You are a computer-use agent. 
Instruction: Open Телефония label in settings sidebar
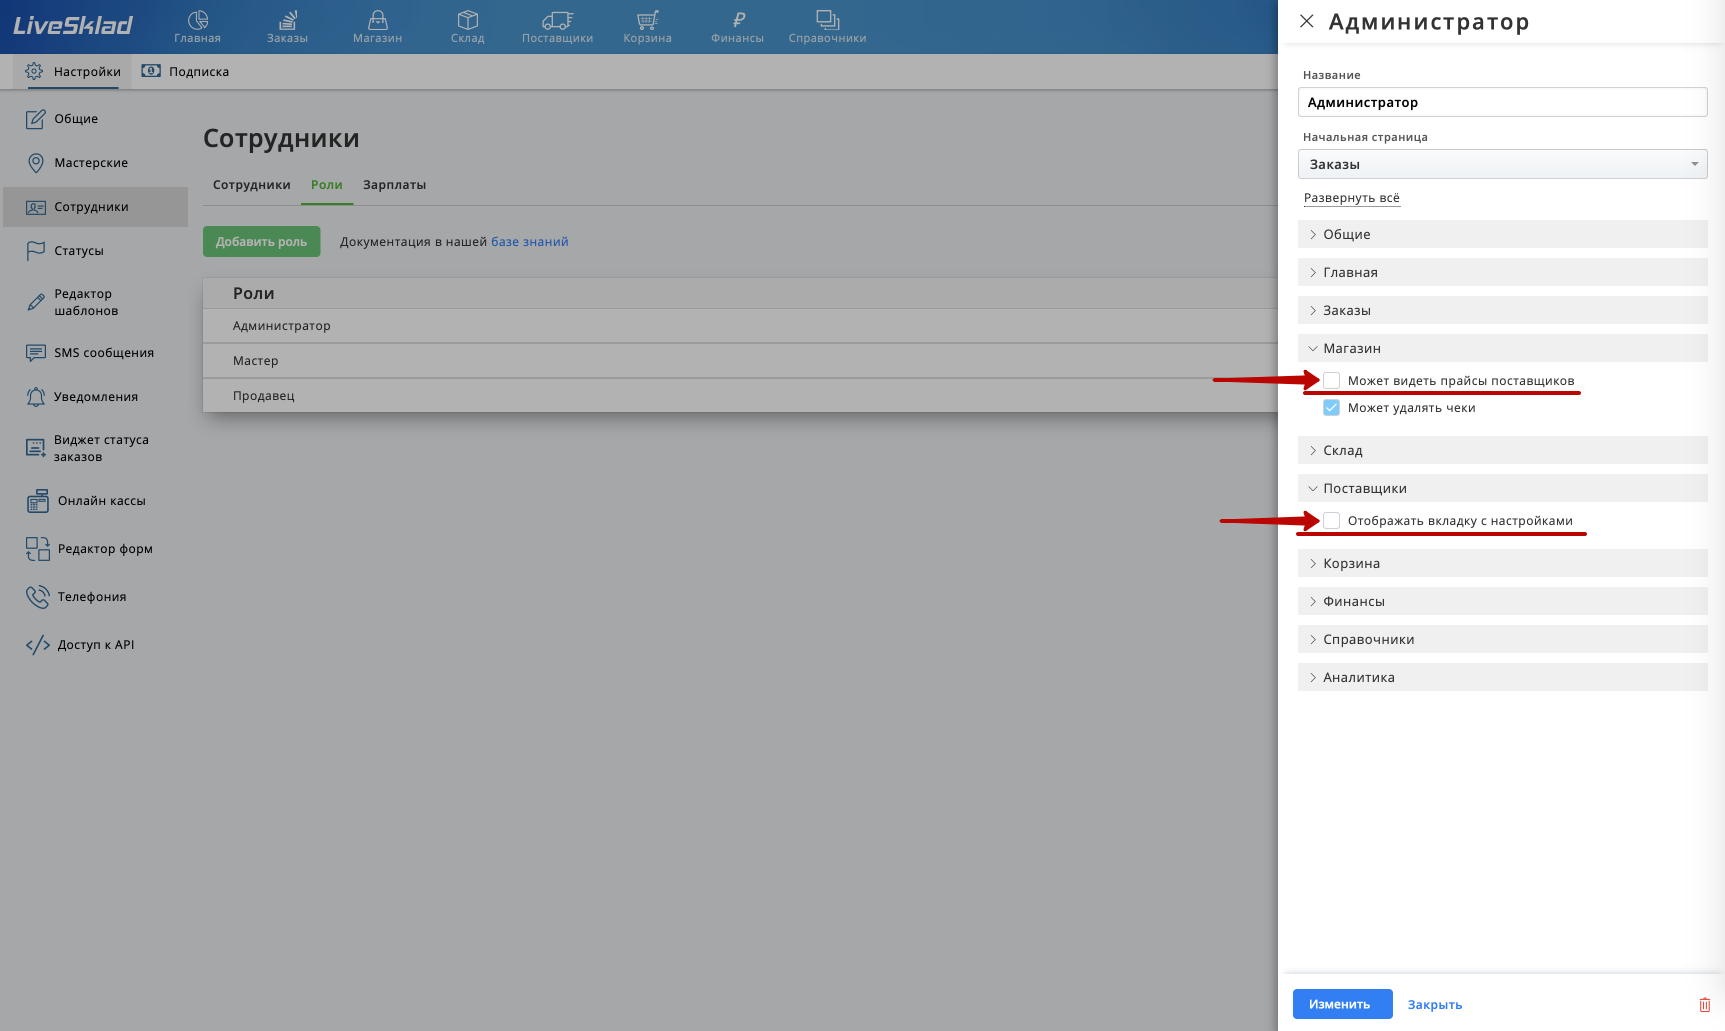(92, 597)
